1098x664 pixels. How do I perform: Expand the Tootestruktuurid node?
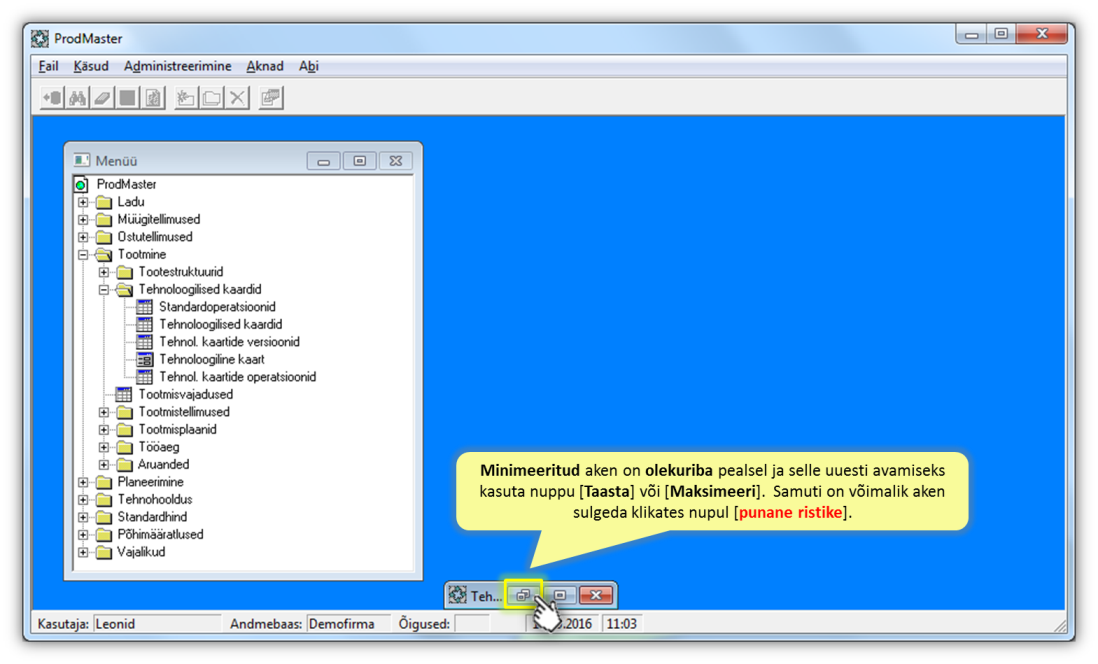point(104,272)
